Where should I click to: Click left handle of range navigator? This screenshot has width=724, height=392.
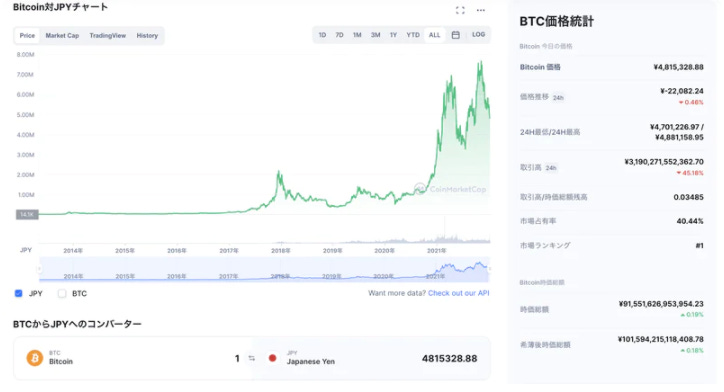pos(39,269)
